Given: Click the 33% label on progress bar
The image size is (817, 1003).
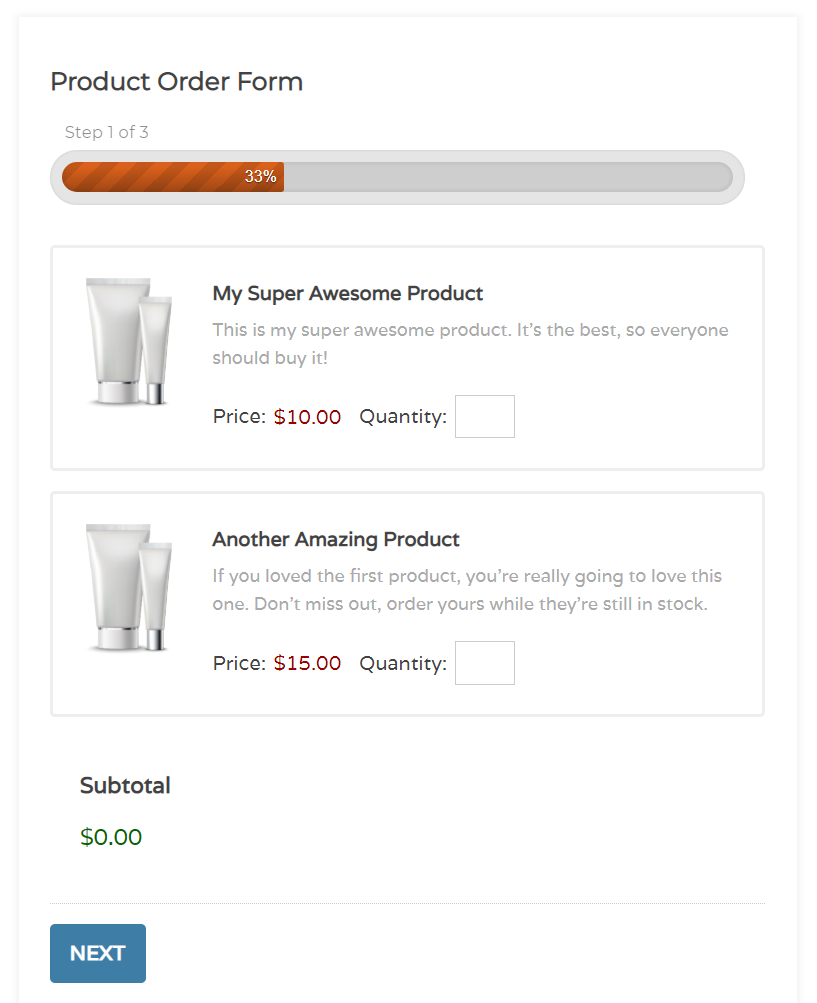Looking at the screenshot, I should click(x=260, y=177).
